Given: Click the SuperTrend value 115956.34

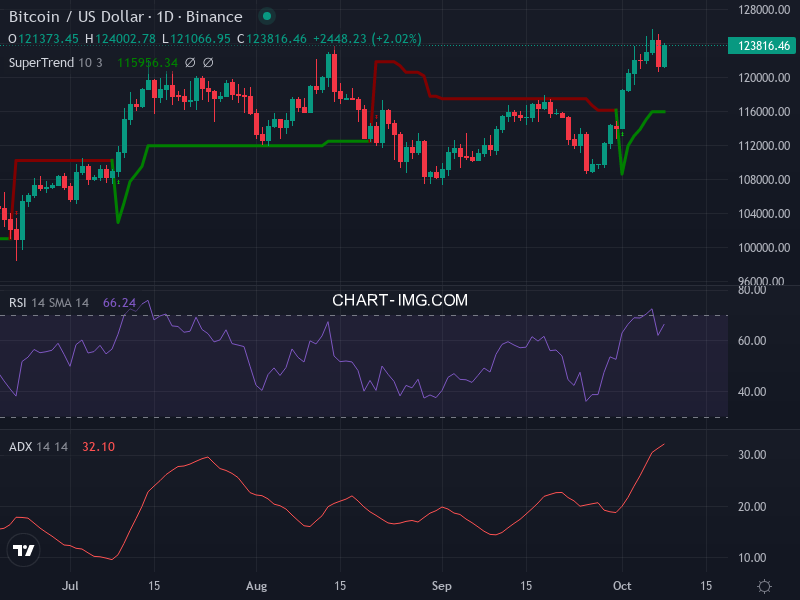Looking at the screenshot, I should click(x=148, y=62).
